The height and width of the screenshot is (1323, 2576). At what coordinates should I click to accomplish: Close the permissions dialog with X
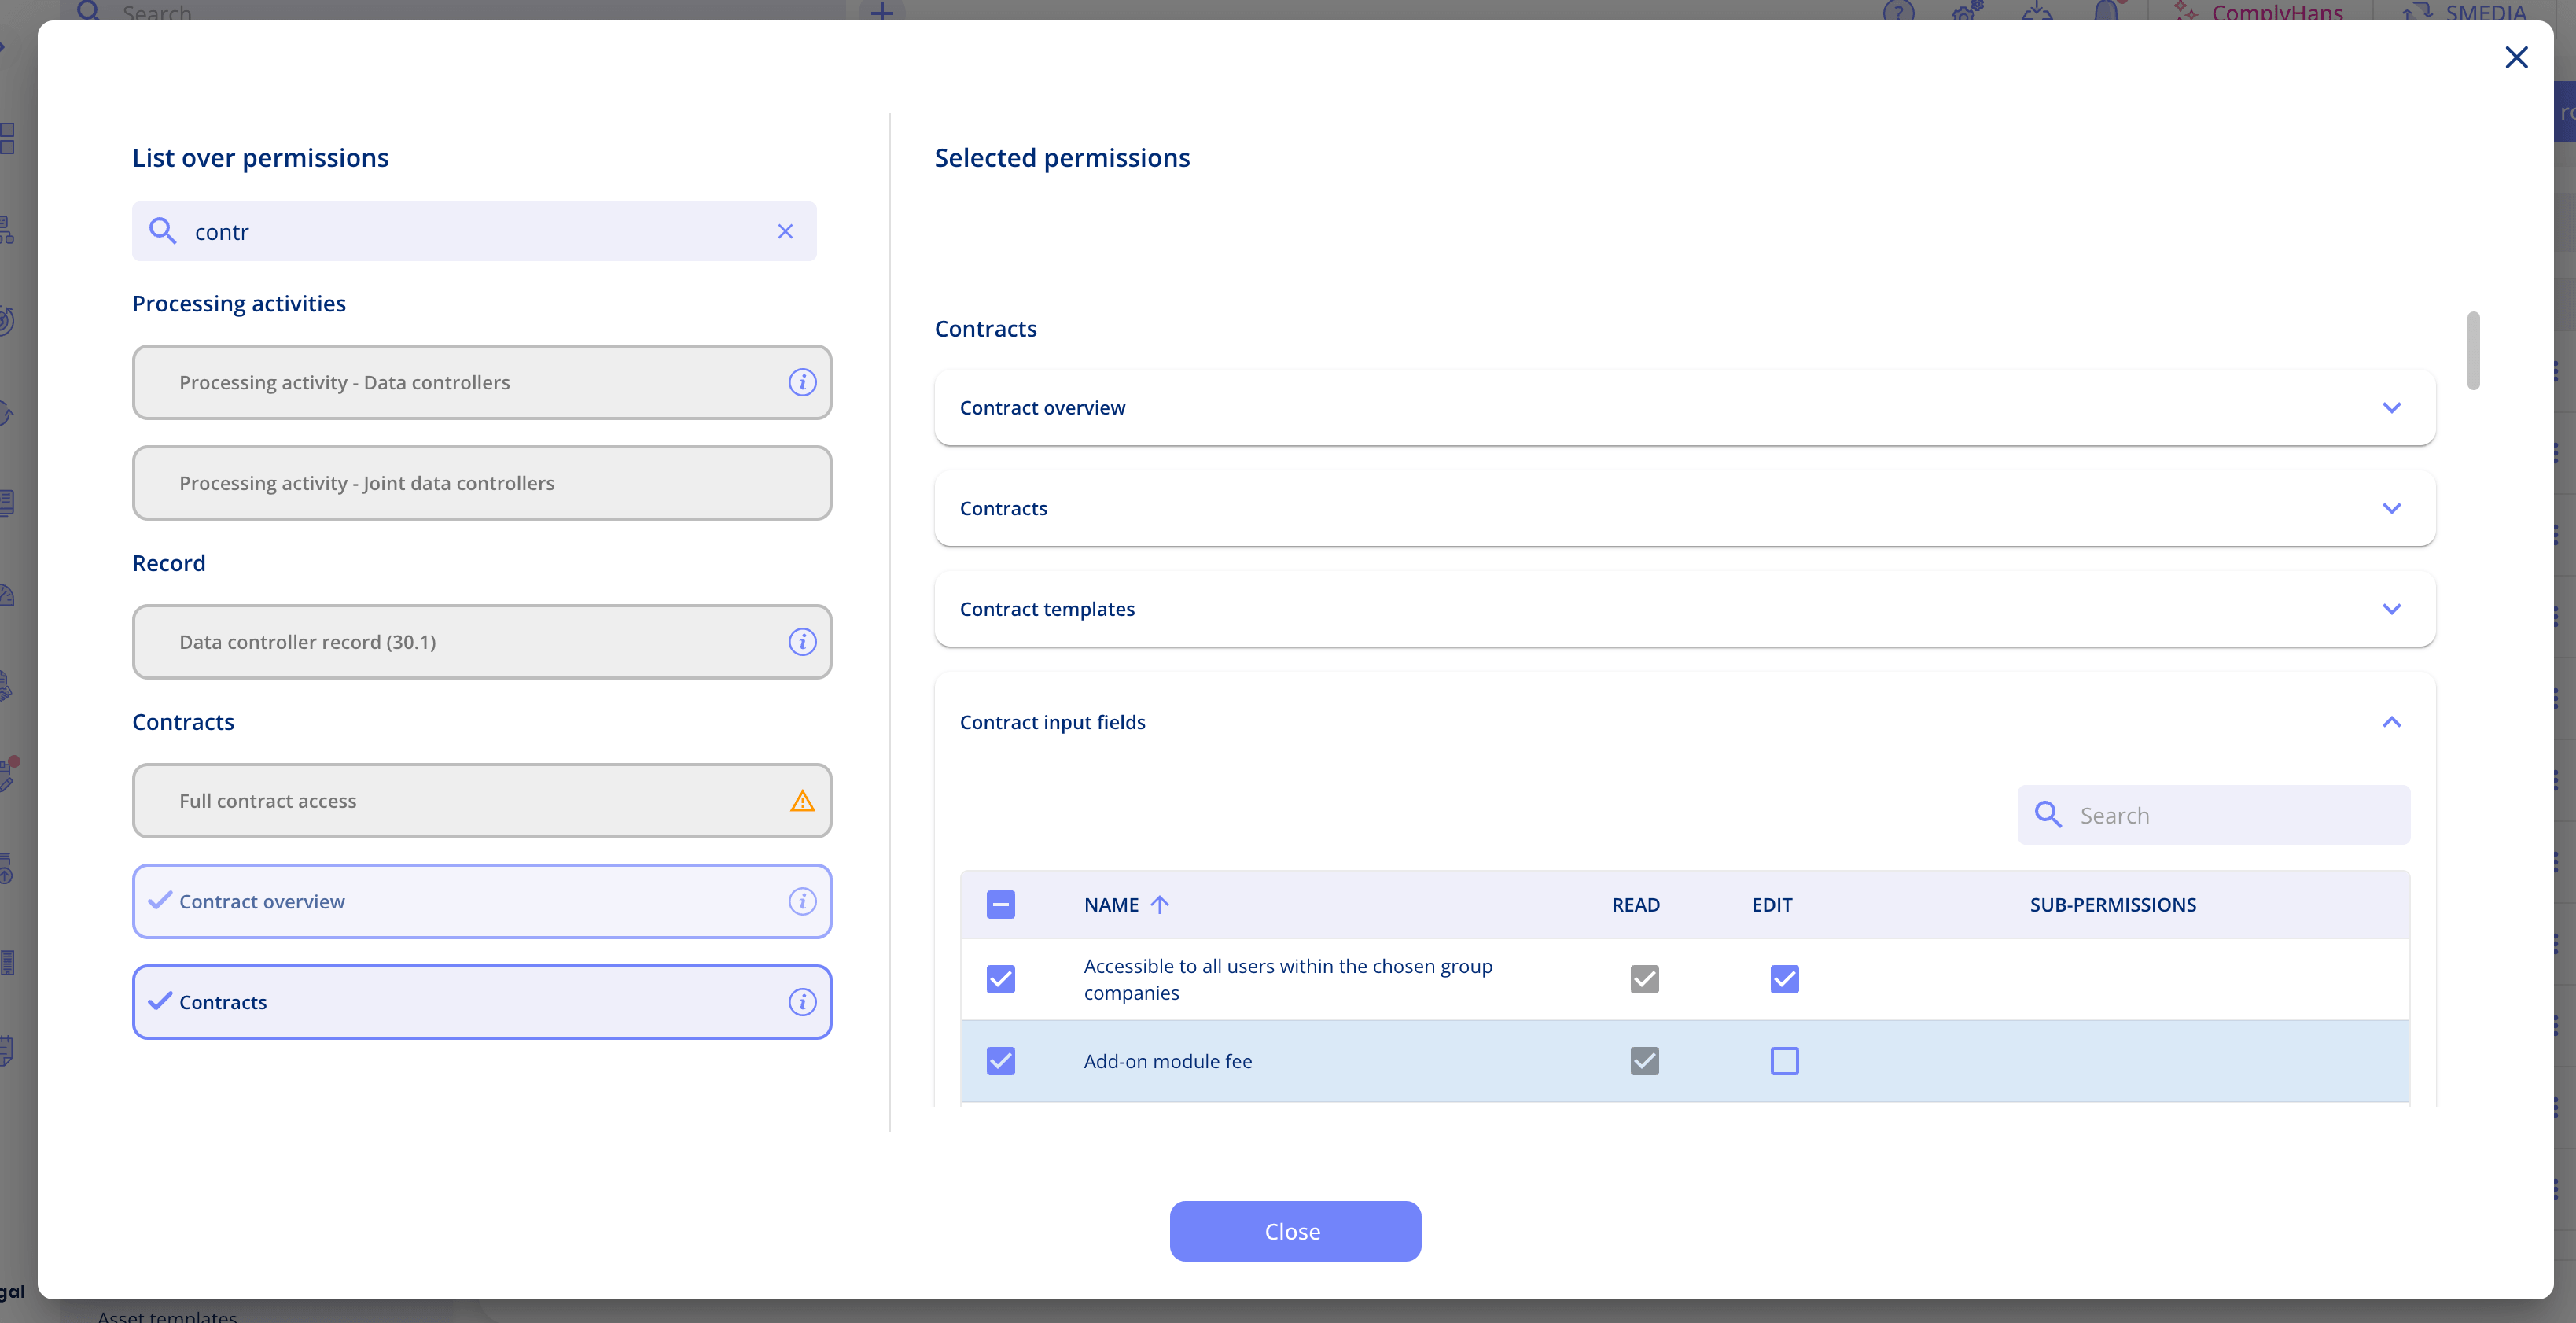click(2516, 57)
